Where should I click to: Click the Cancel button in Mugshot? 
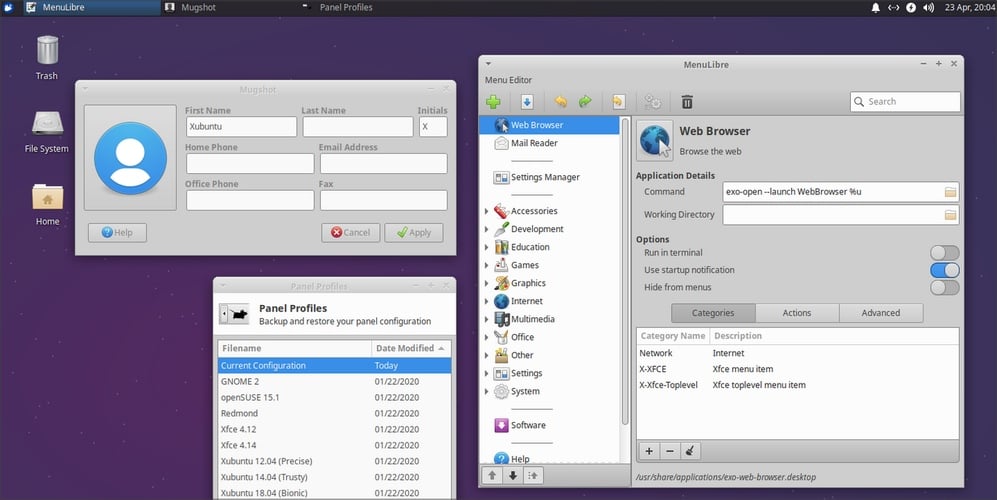coord(350,233)
